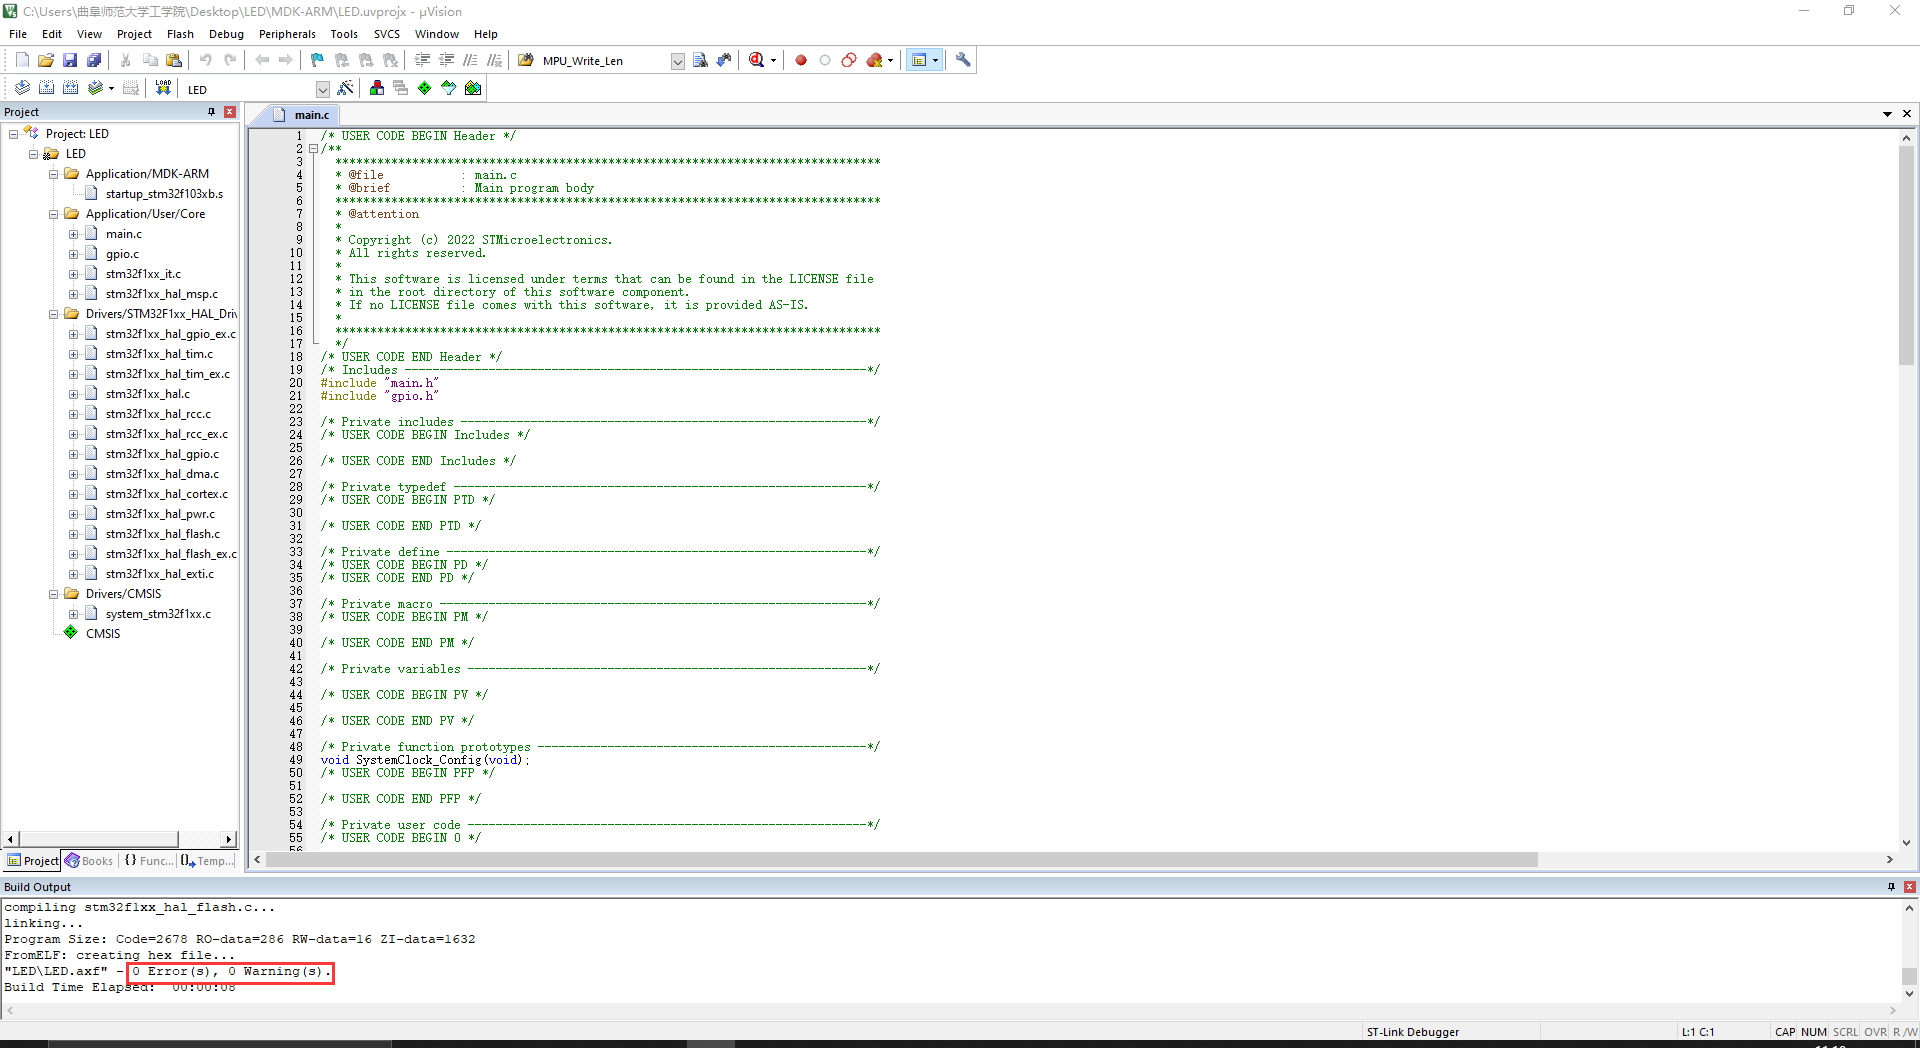Insert a breakpoint with red dot icon
This screenshot has height=1048, width=1920.
pos(801,60)
